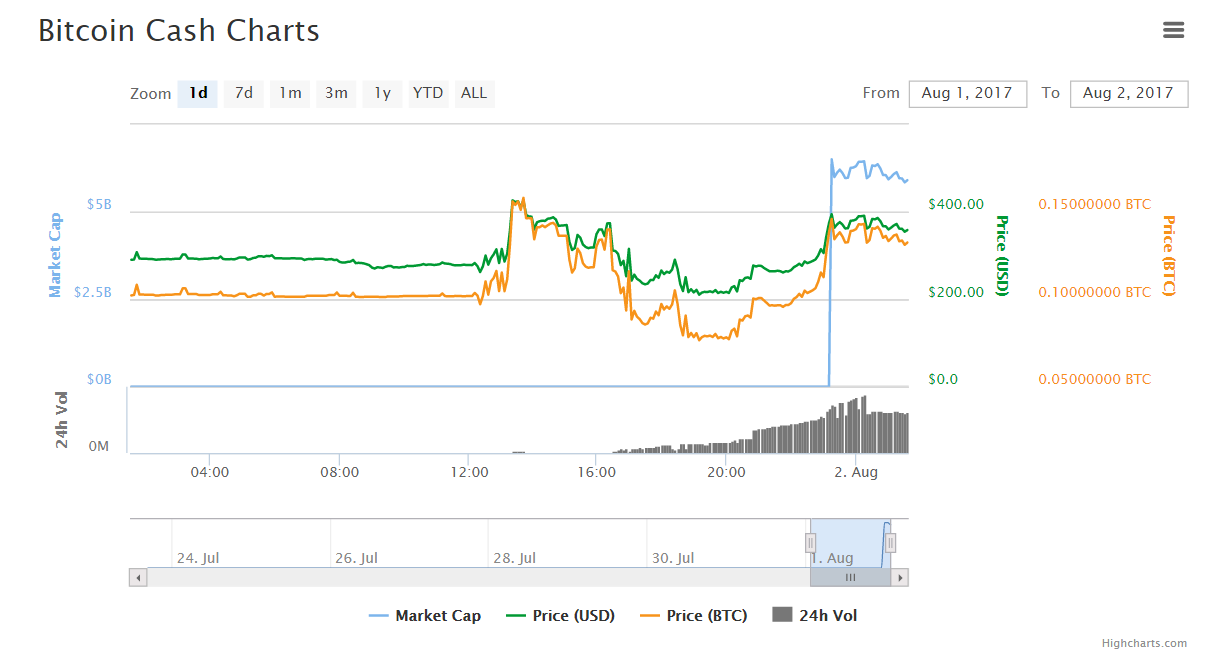Set zoom to 1m
The width and height of the screenshot is (1206, 659).
coord(290,93)
